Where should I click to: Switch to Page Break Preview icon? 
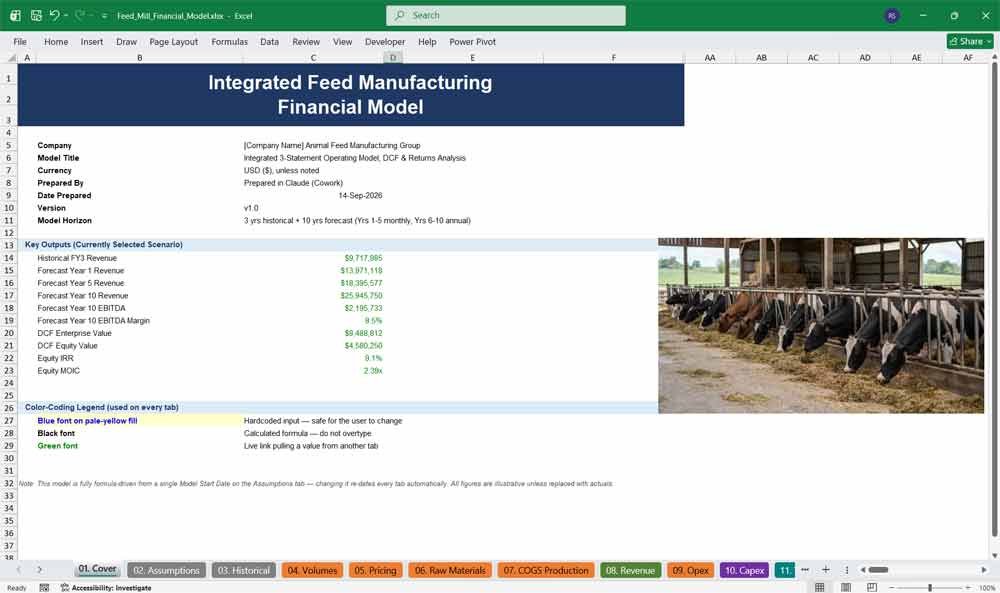(871, 587)
